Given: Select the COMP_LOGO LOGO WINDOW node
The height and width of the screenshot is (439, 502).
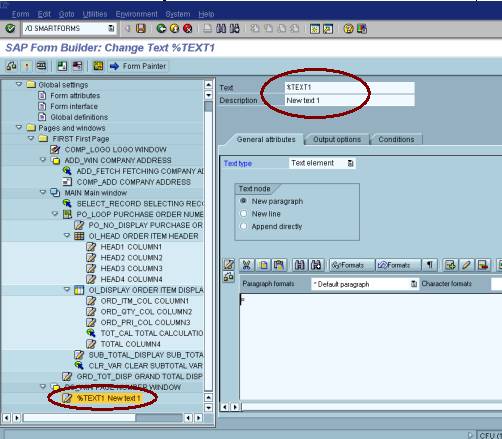Looking at the screenshot, I should click(115, 150).
